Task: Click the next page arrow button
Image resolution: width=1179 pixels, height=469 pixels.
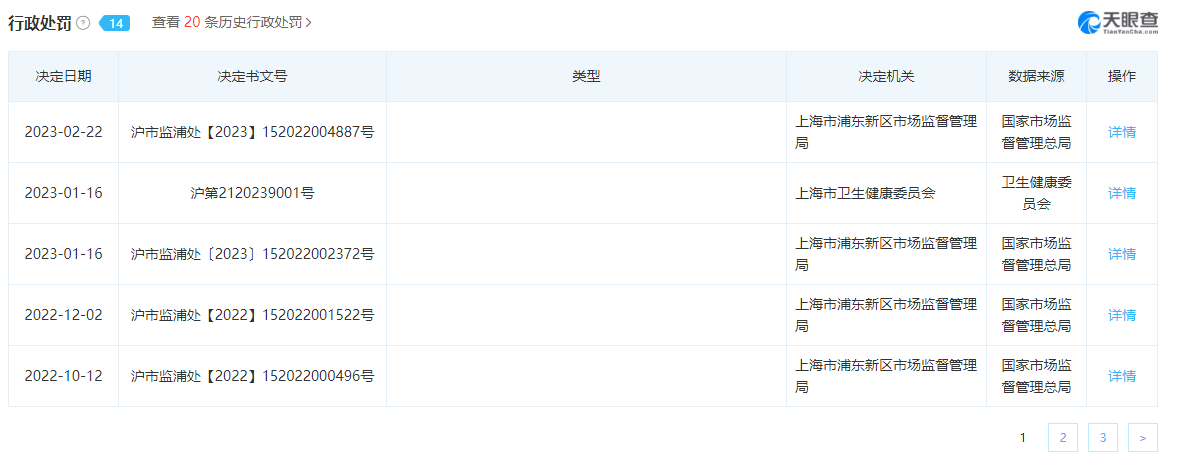Action: (x=1142, y=437)
